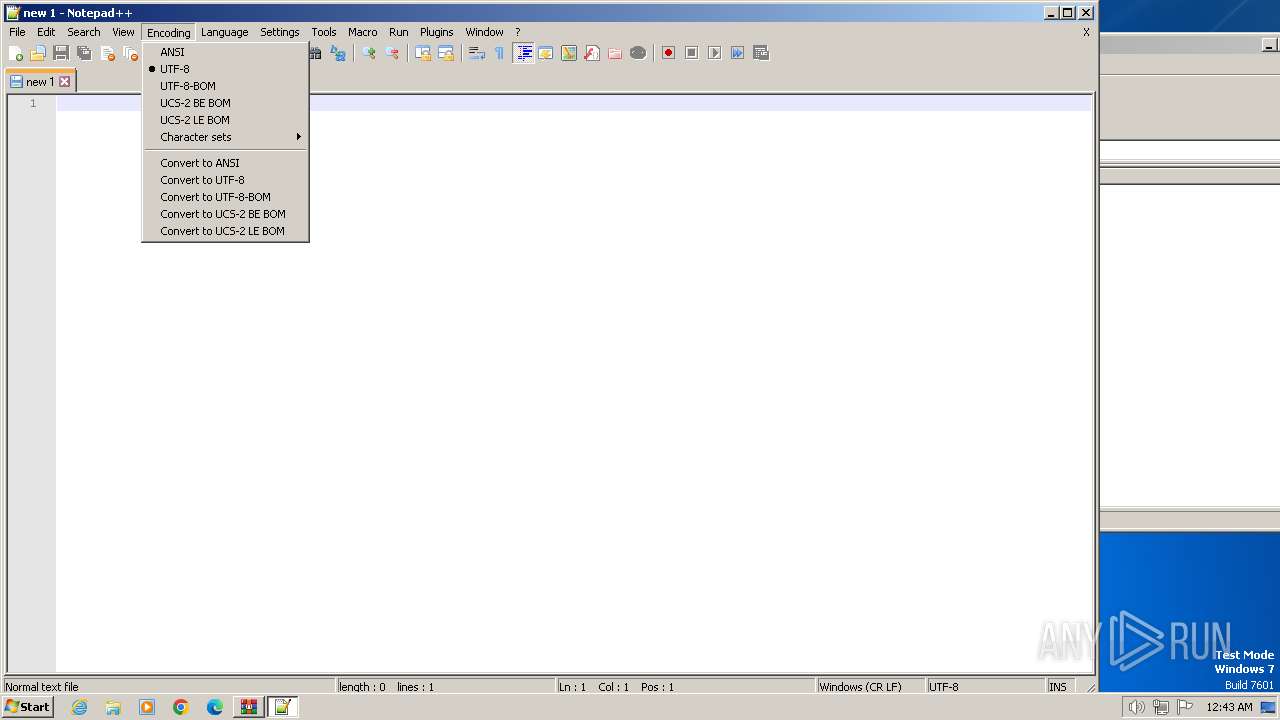Open Define Your Language toolbar icon
The height and width of the screenshot is (720, 1280).
pyautogui.click(x=546, y=53)
